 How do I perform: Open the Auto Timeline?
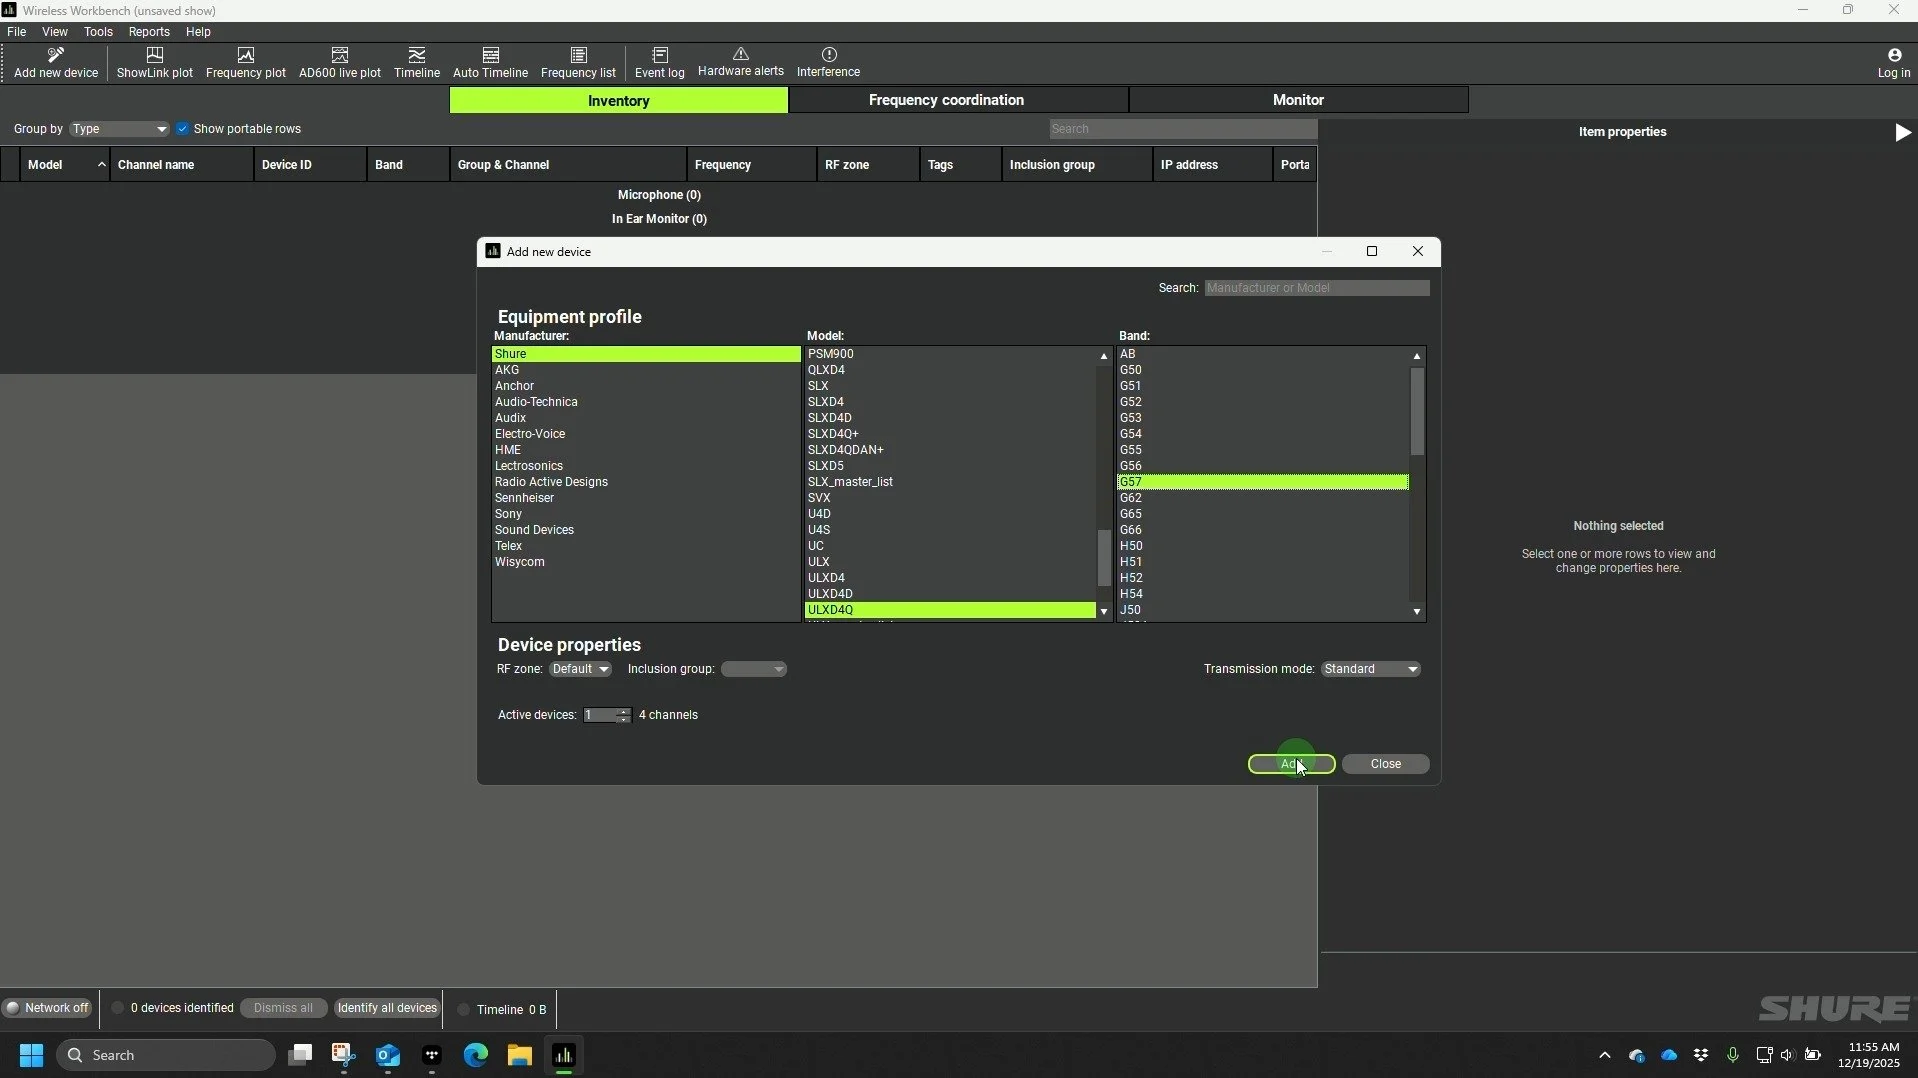(x=490, y=62)
